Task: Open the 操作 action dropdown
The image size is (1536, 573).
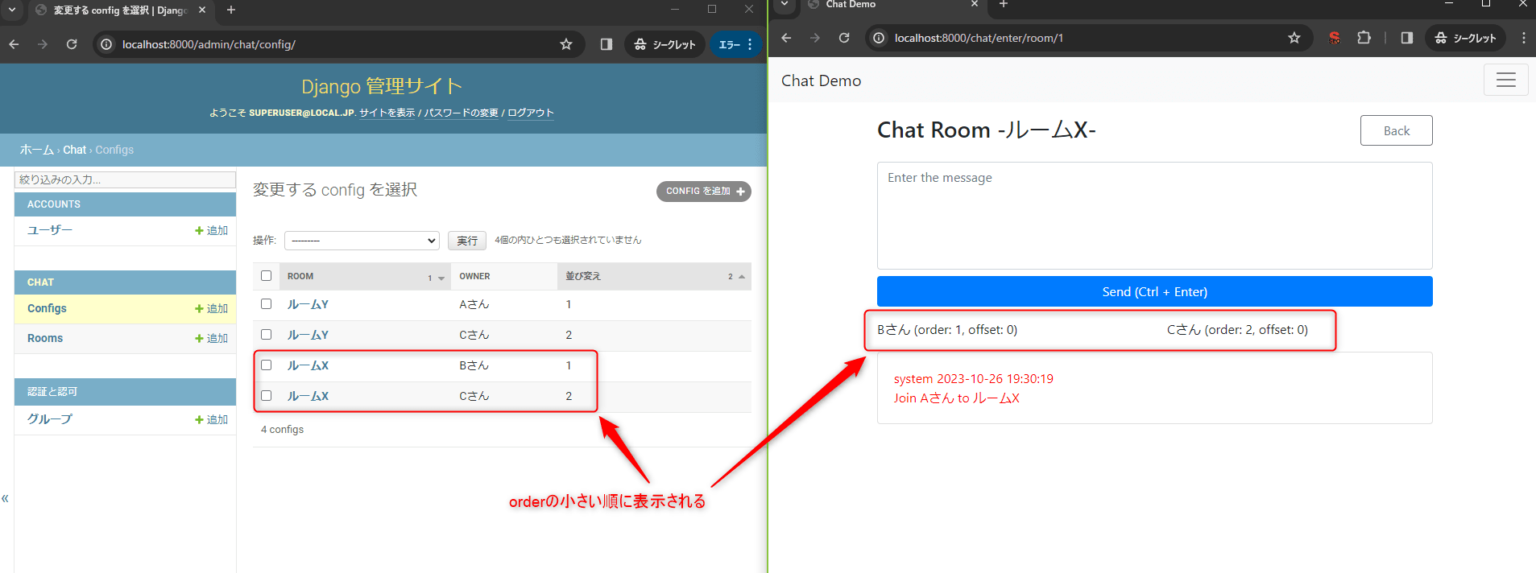Action: pyautogui.click(x=362, y=240)
